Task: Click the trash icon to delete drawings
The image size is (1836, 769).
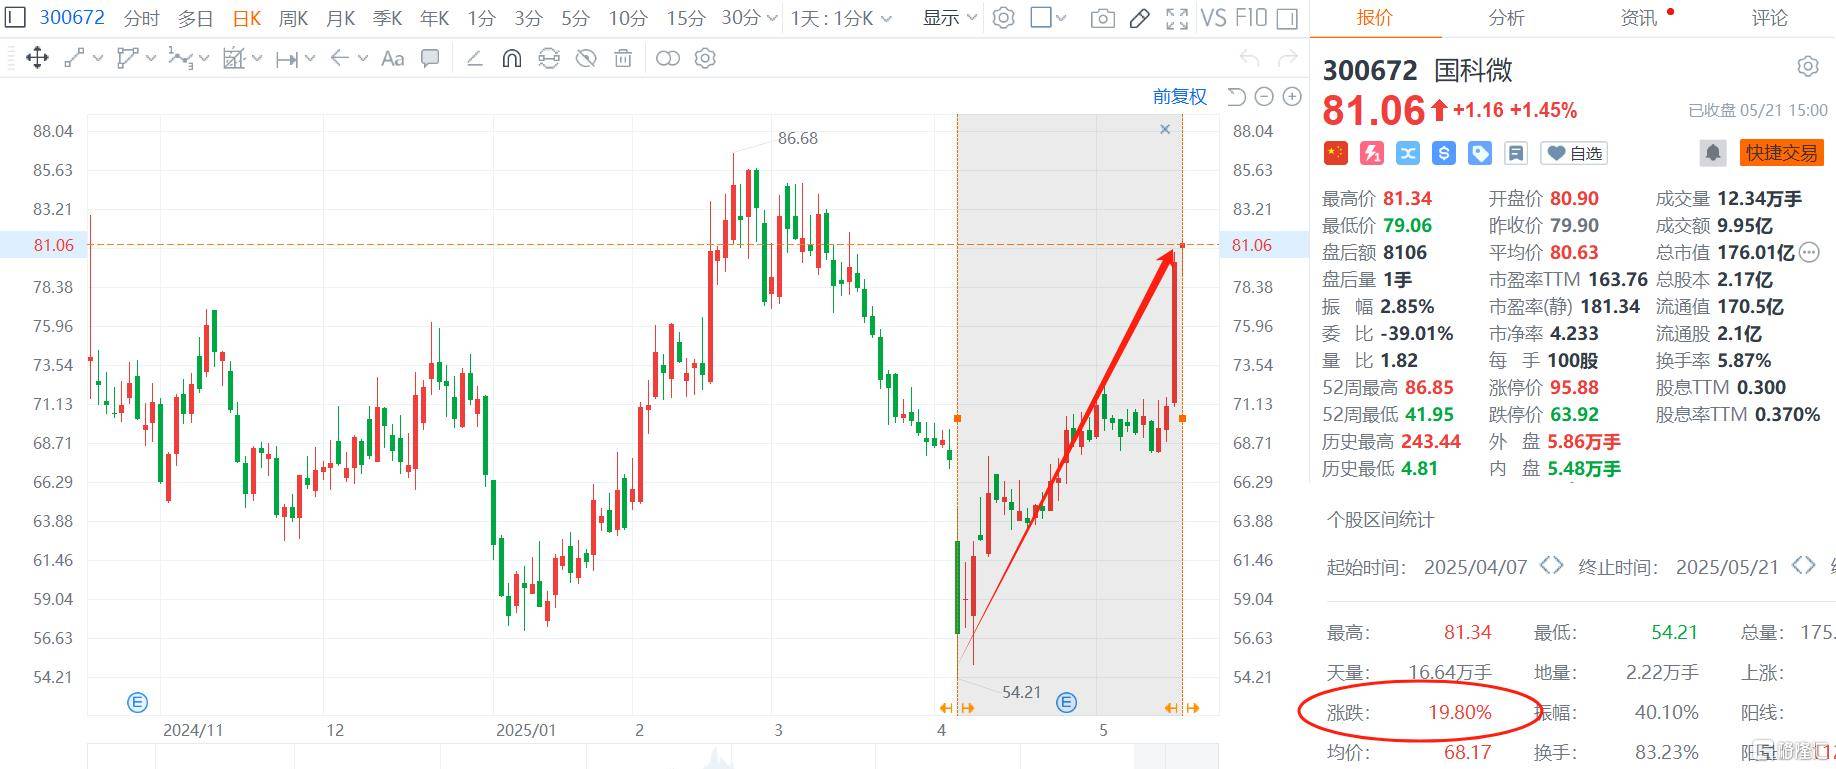Action: (623, 58)
